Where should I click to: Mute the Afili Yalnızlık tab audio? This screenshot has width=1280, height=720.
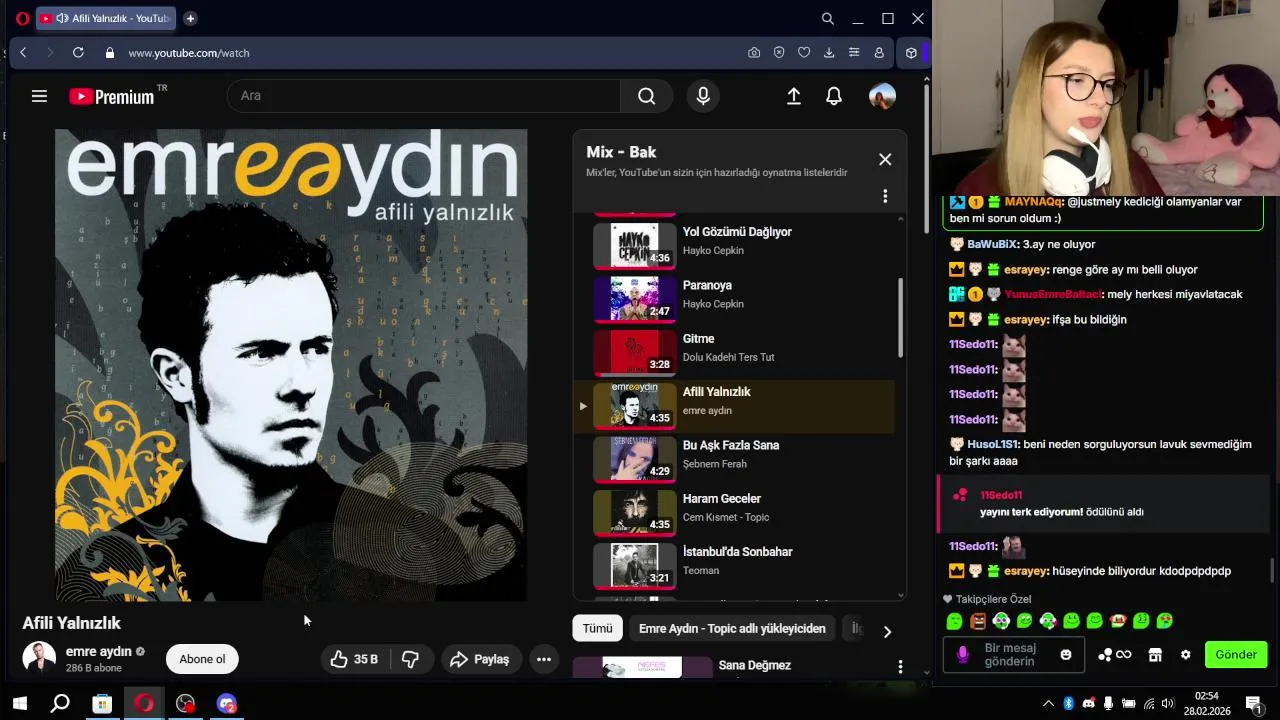[x=62, y=18]
